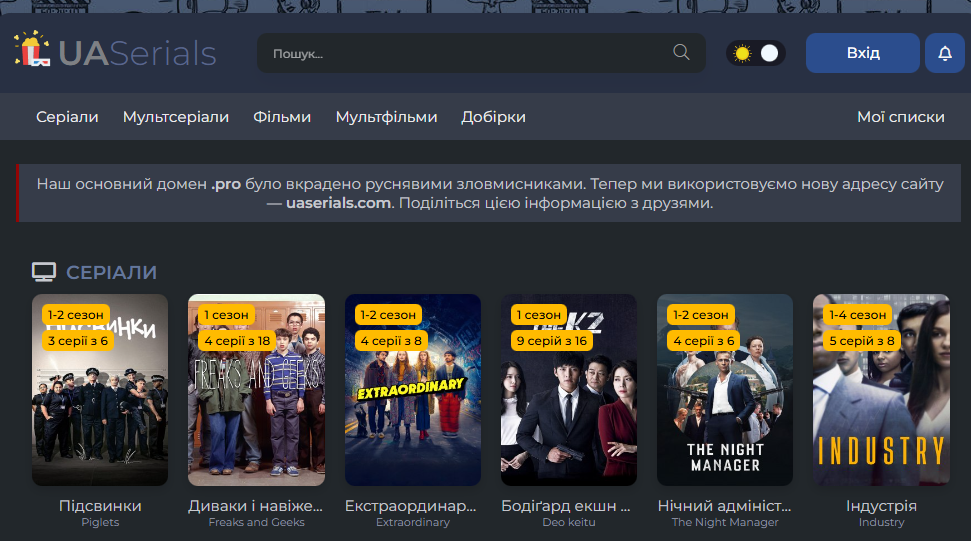Click the Підсвинки title link
Screen dimensions: 971x541
[100, 506]
